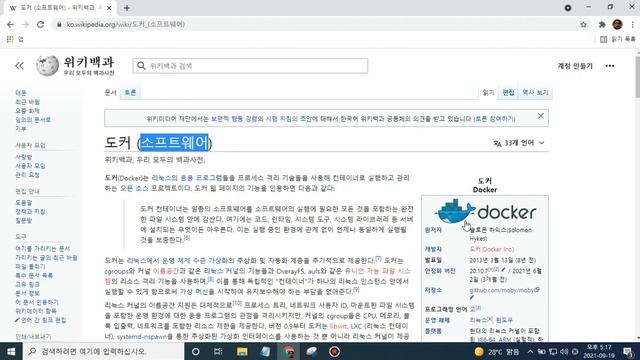The width and height of the screenshot is (640, 360).
Task: Click the clock in the system tray
Action: tap(599, 351)
